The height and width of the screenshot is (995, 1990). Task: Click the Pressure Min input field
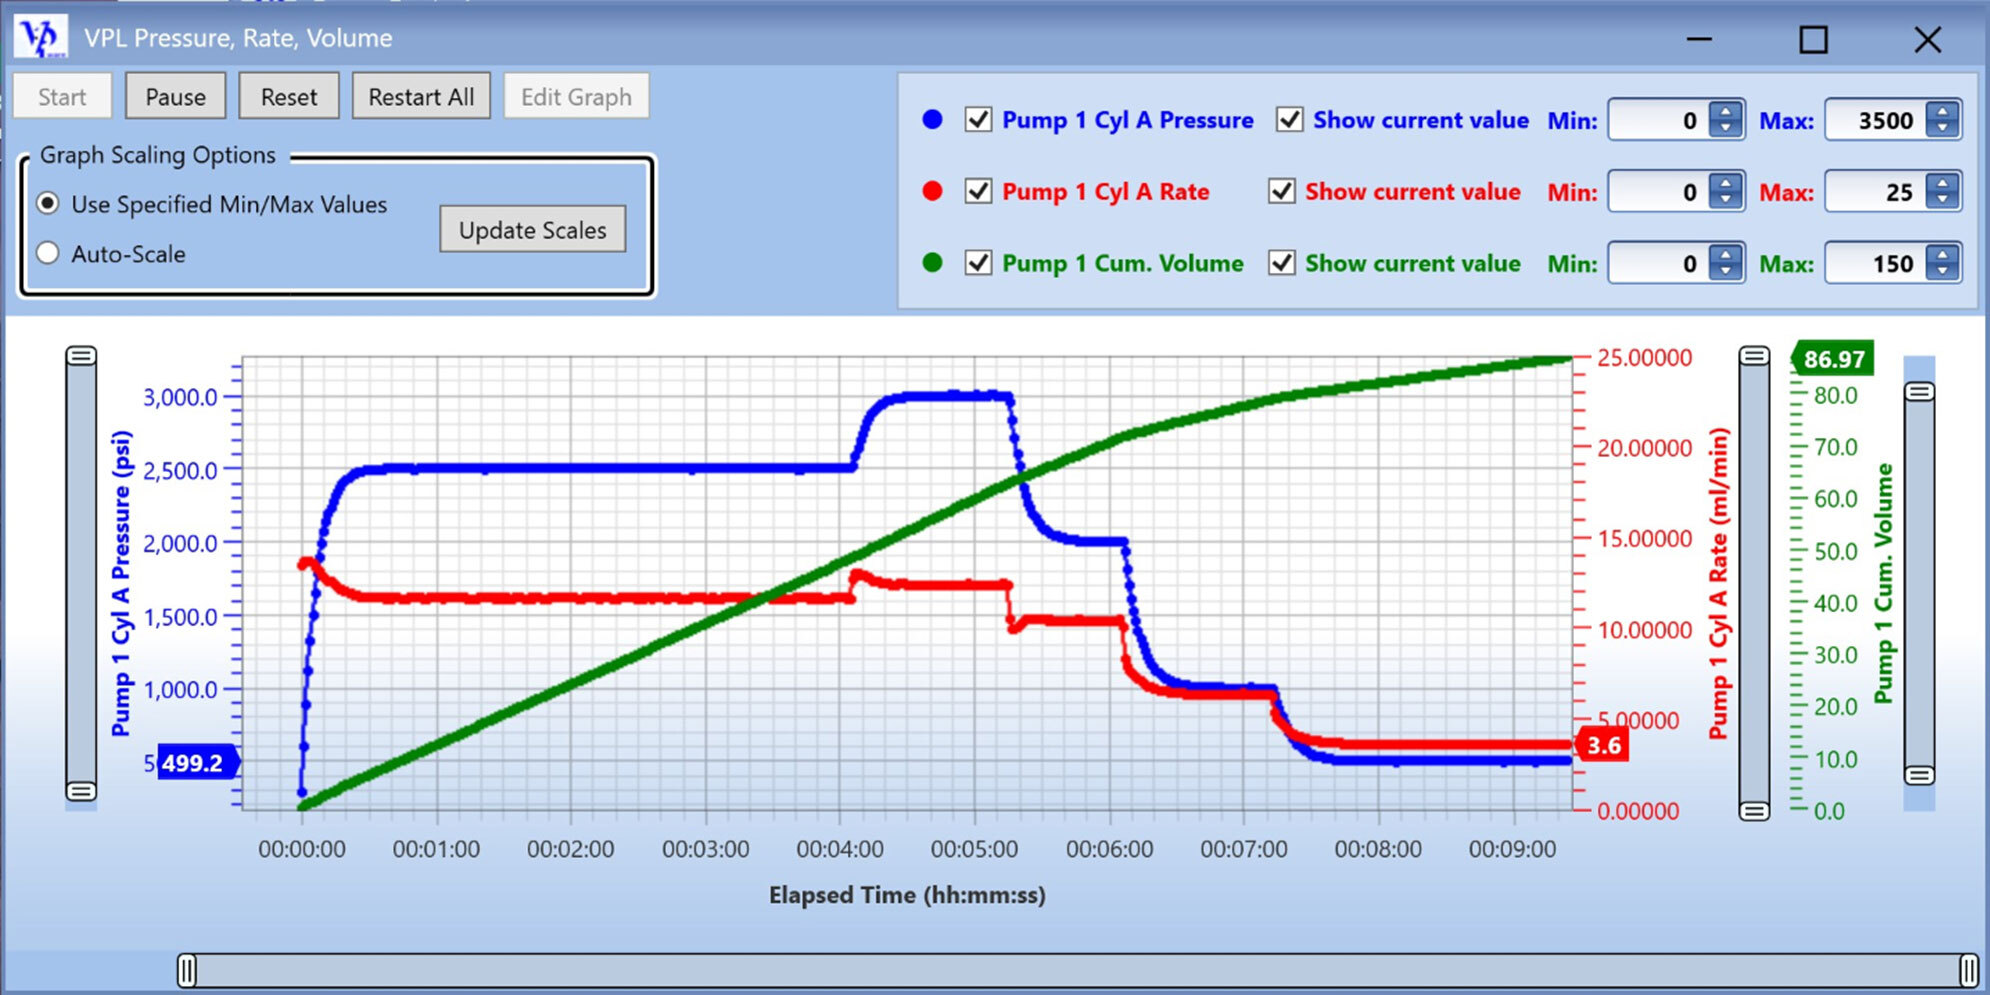[1660, 120]
